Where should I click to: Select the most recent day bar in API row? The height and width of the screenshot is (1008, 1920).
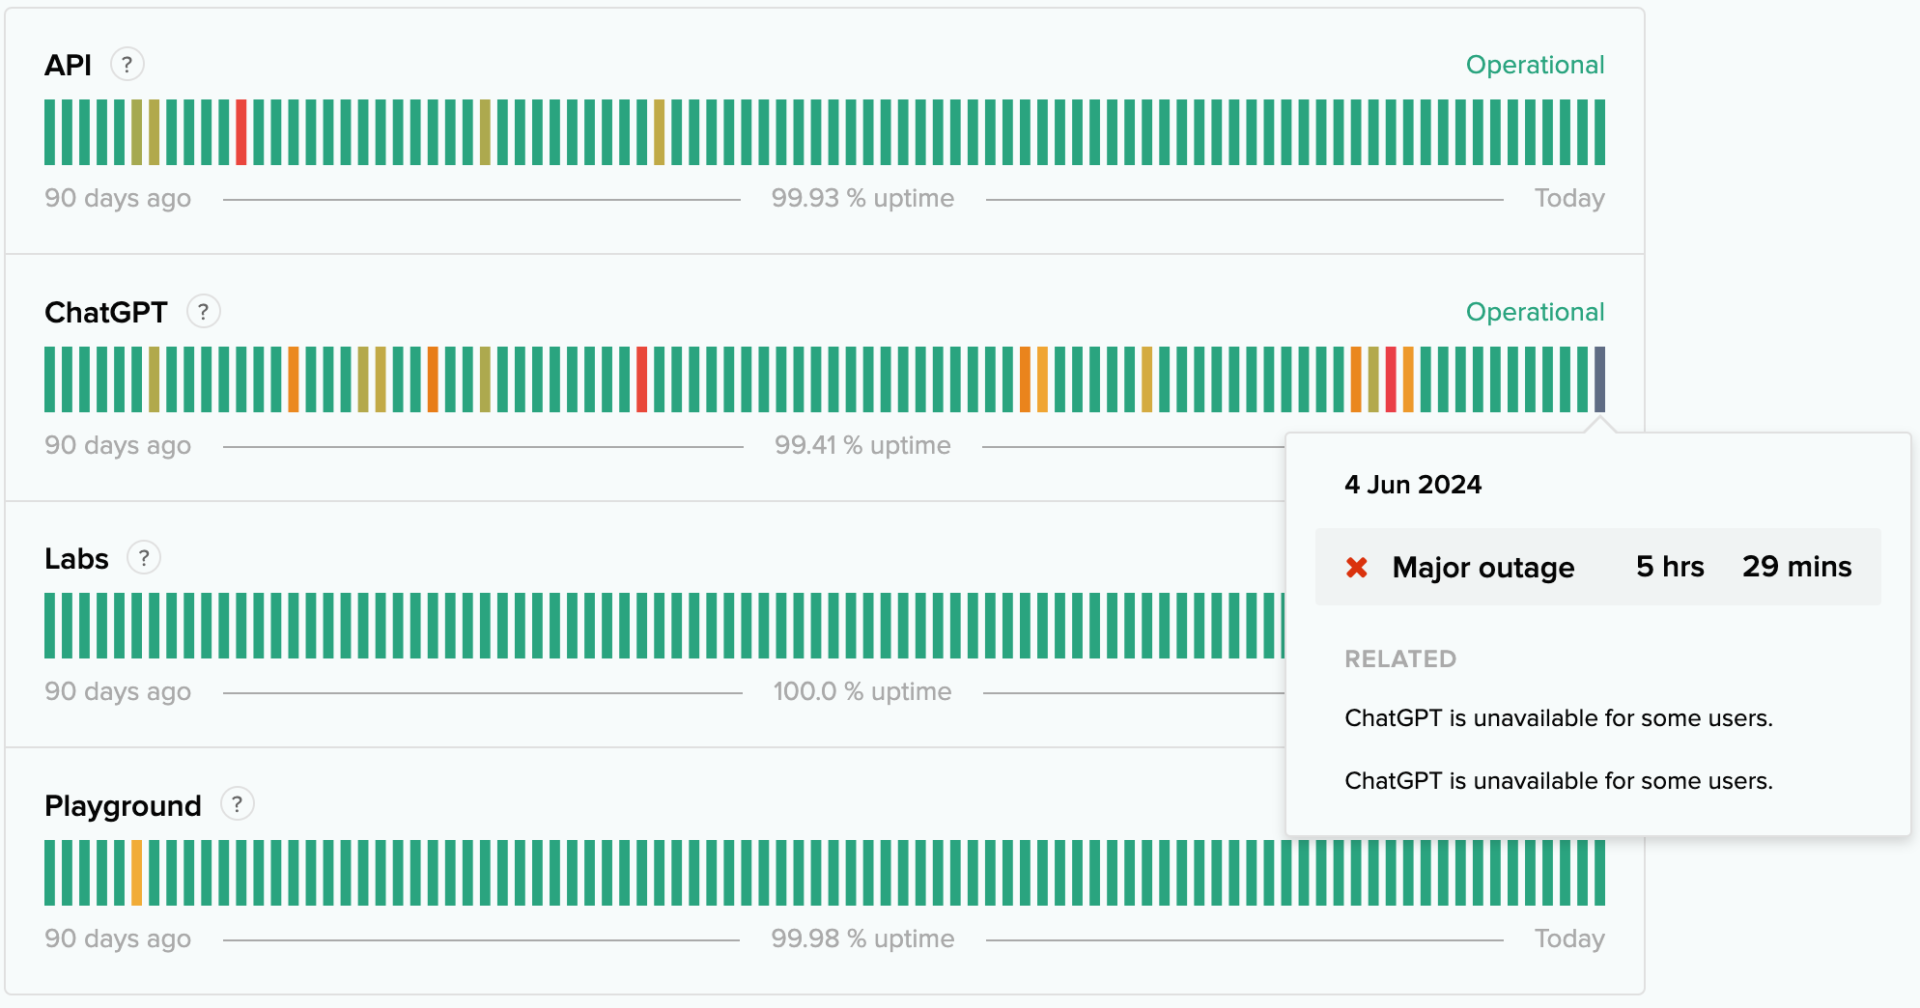(x=1600, y=132)
